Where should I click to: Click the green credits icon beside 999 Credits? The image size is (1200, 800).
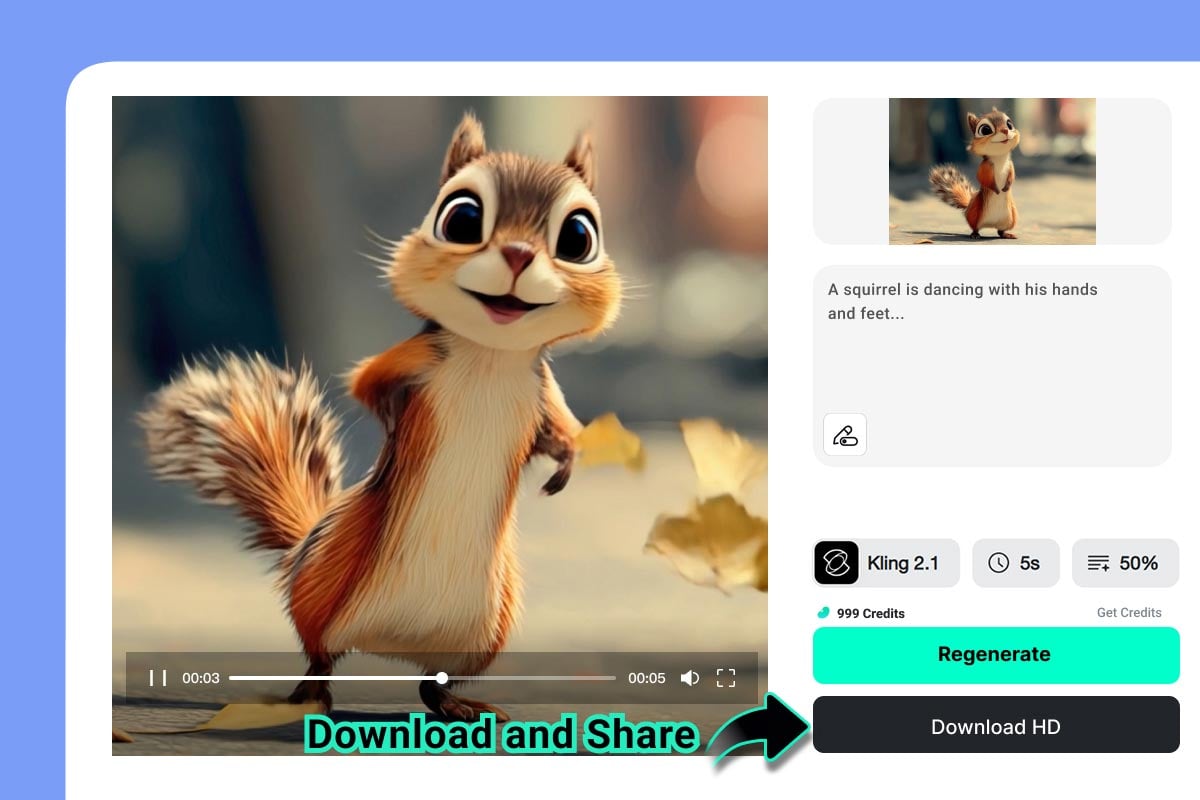(823, 613)
